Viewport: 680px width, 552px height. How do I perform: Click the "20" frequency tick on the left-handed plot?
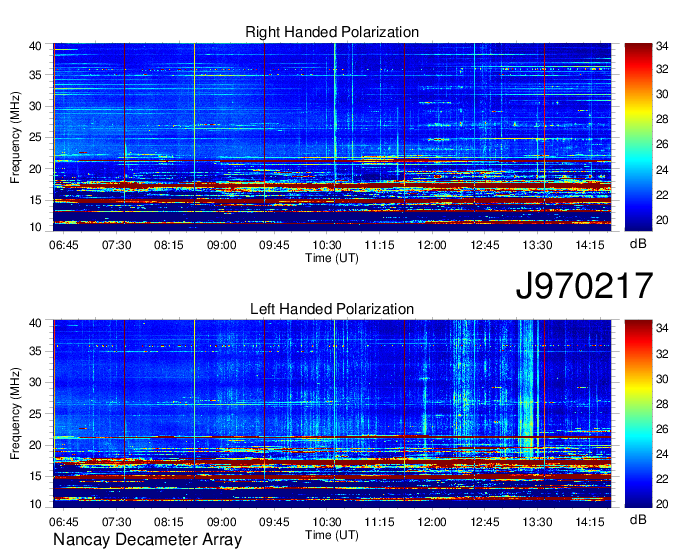coord(35,445)
